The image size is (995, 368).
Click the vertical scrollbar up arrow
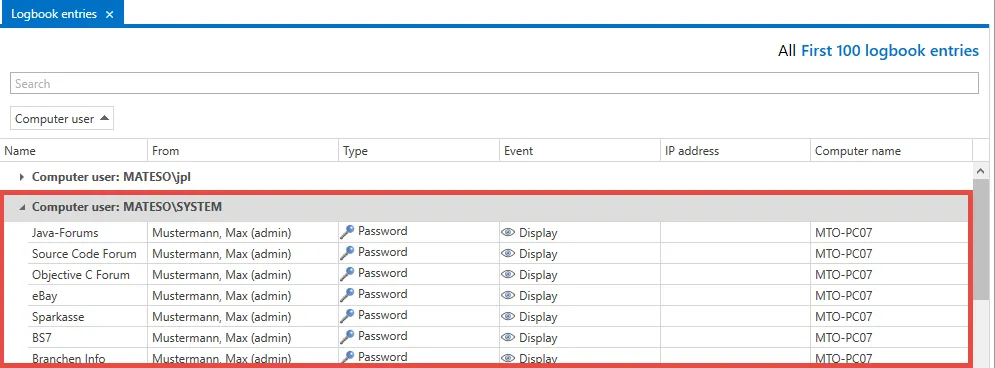coord(980,171)
